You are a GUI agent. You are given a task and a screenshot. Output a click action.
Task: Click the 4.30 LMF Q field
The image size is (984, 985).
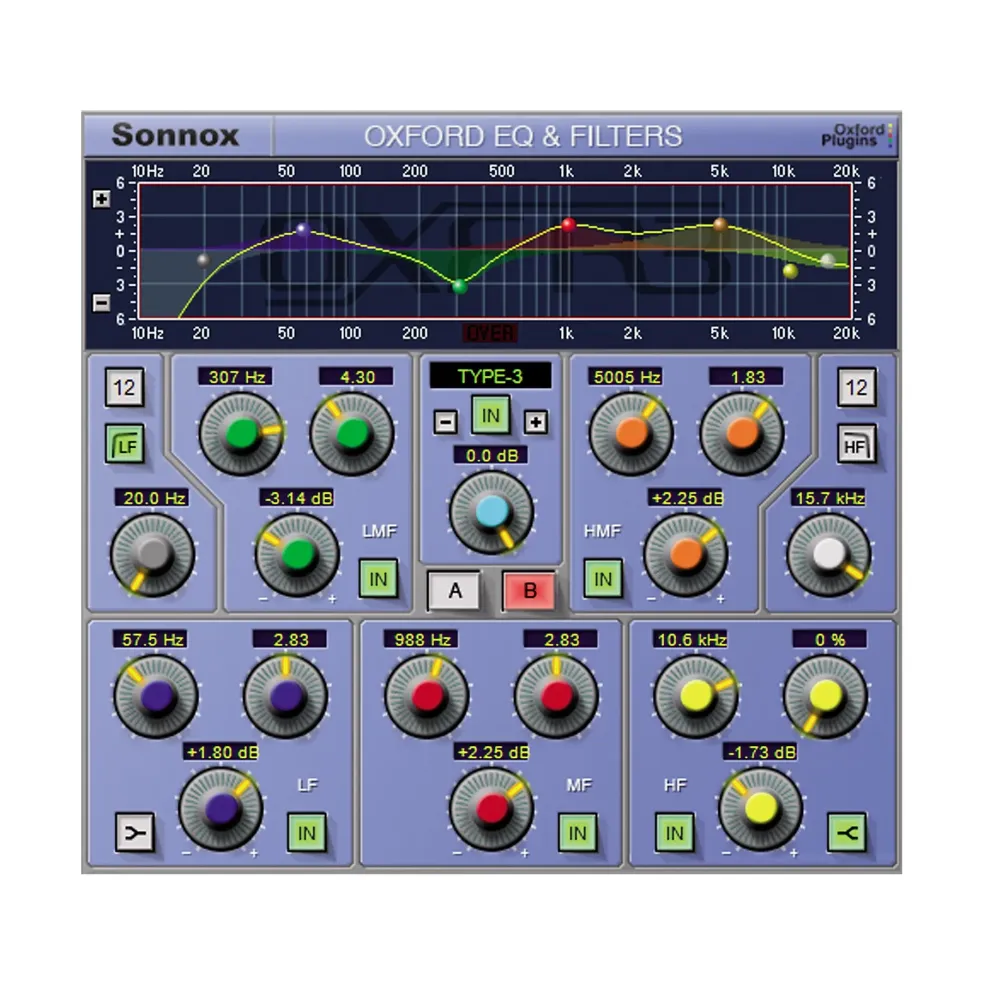coord(356,377)
